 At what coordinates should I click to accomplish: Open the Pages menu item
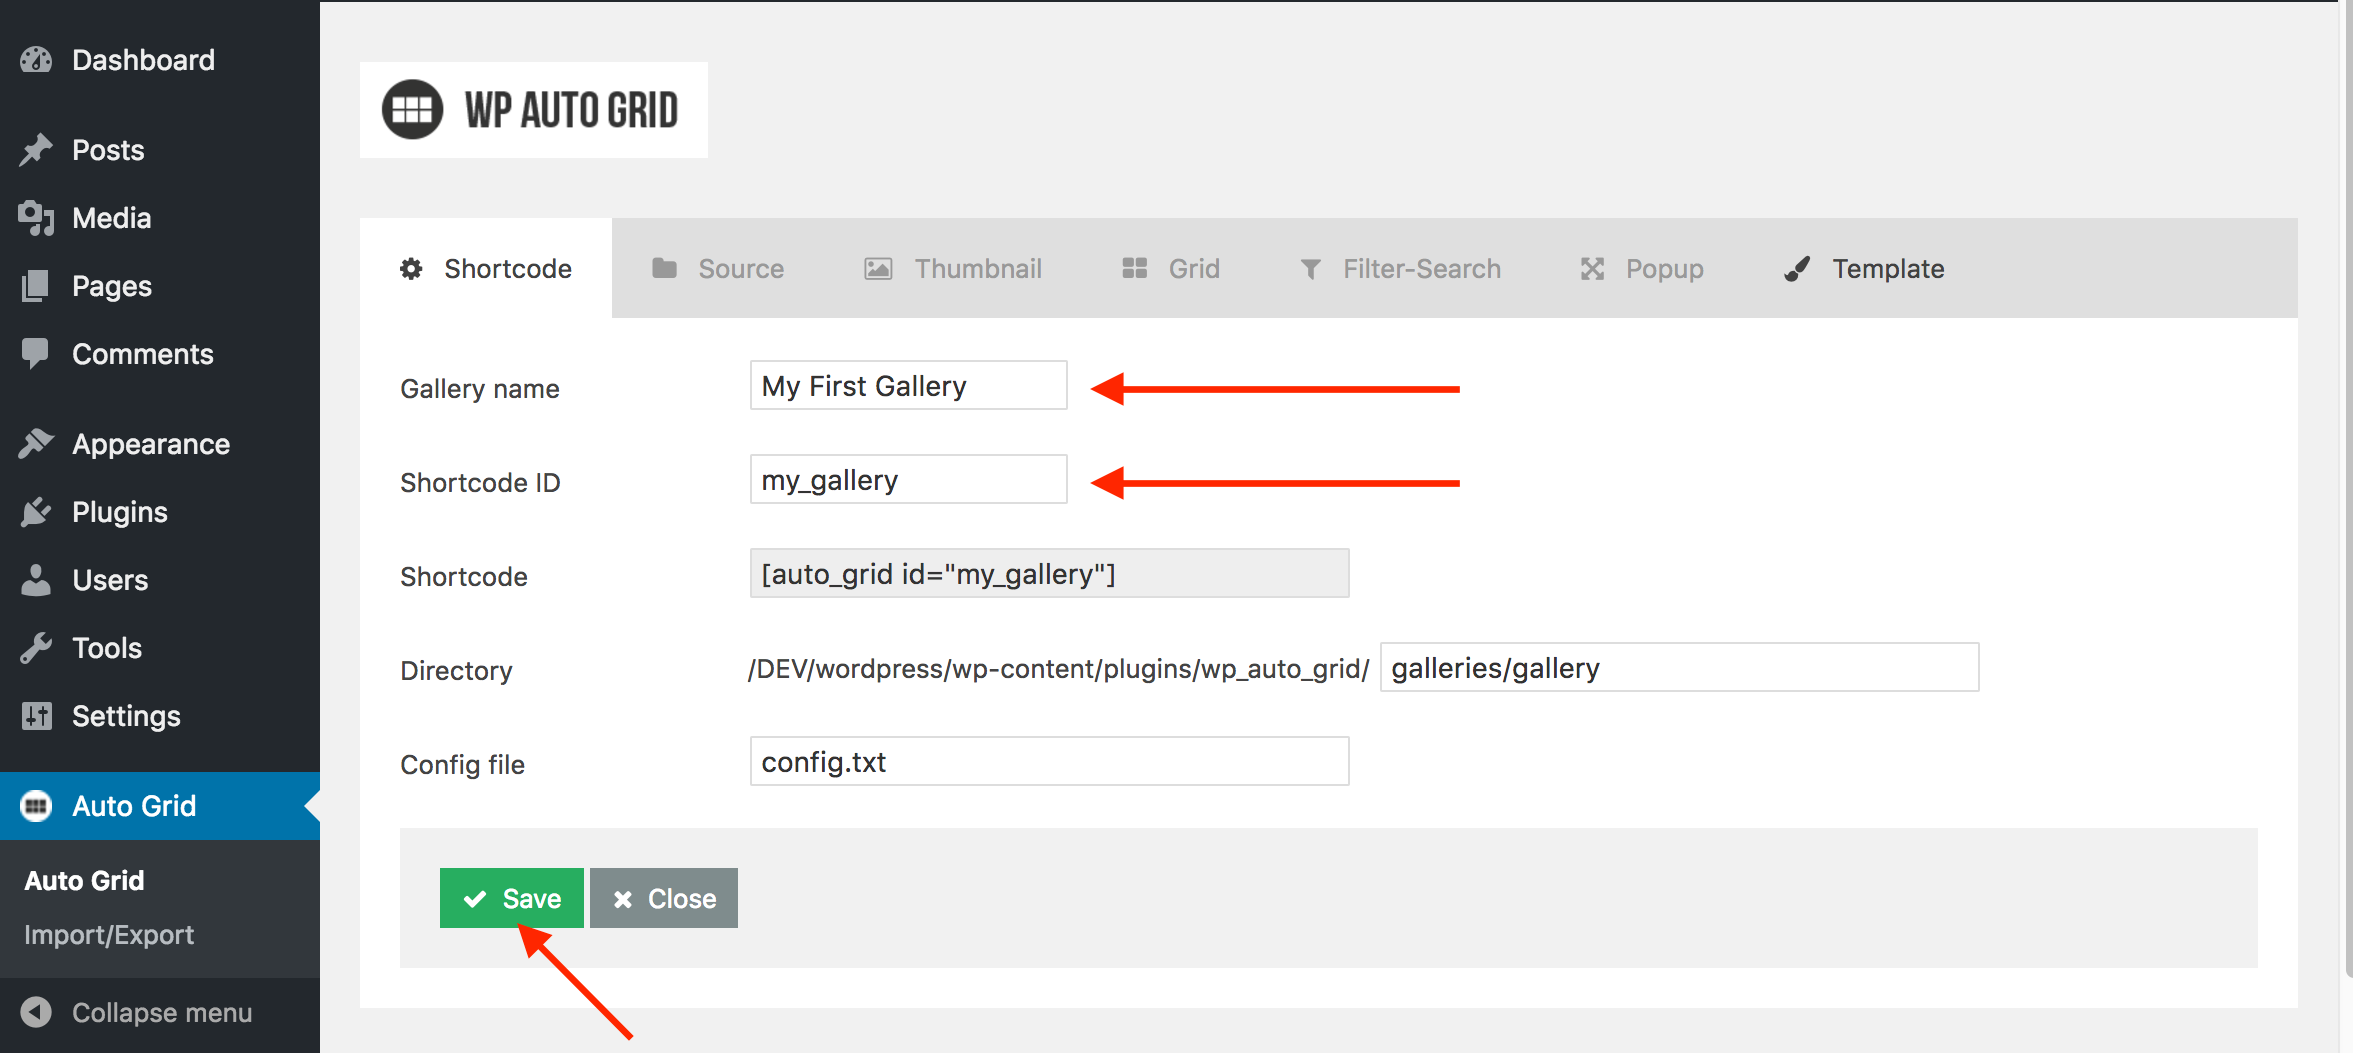(x=160, y=286)
